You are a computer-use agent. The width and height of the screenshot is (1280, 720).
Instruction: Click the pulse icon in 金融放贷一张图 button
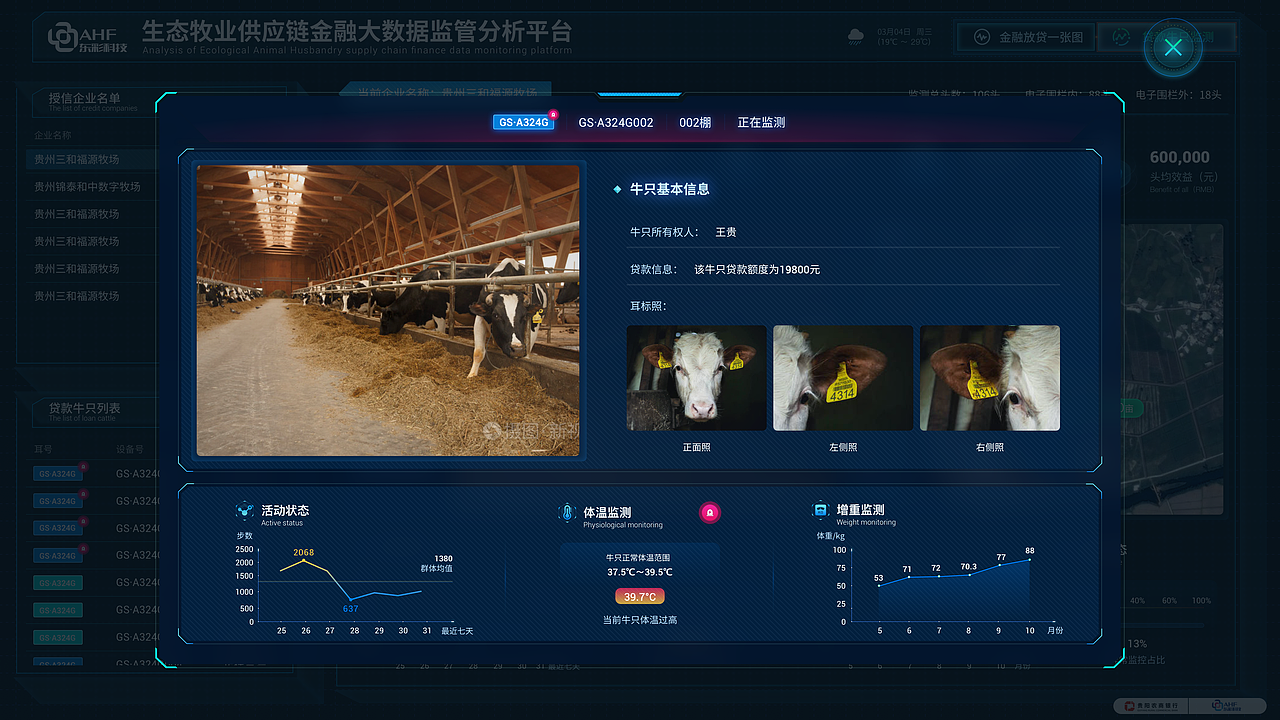pos(981,37)
